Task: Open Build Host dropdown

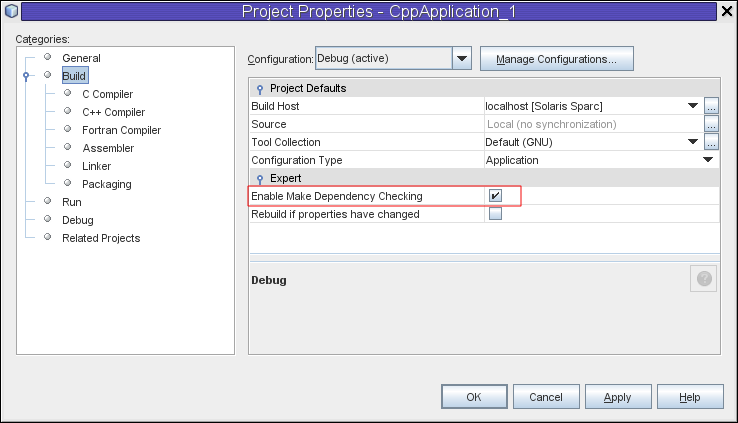Action: [x=692, y=106]
